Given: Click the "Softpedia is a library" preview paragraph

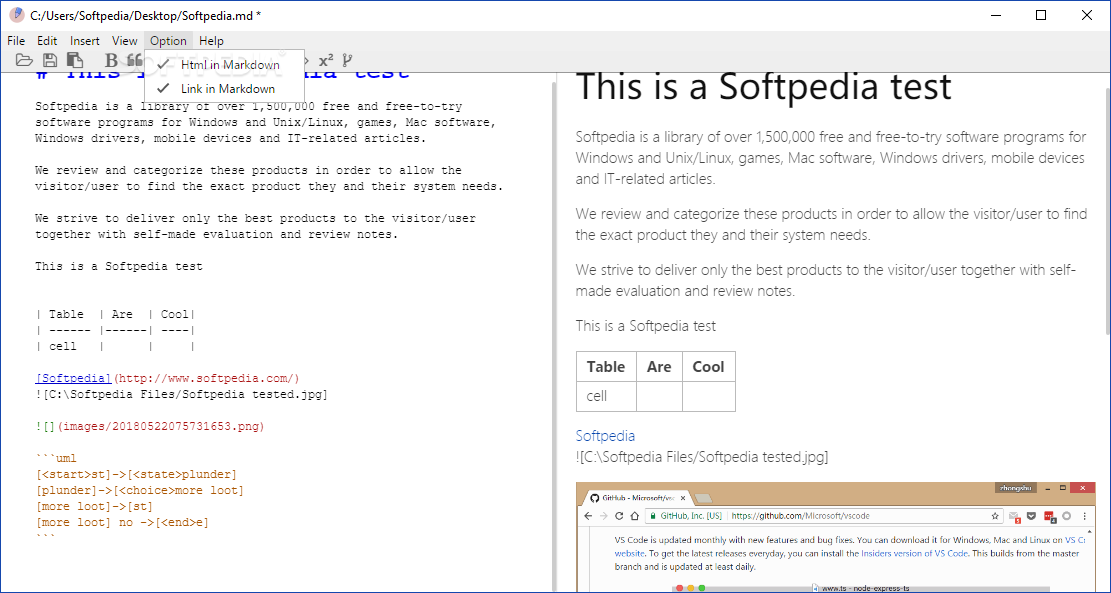Looking at the screenshot, I should tap(830, 158).
